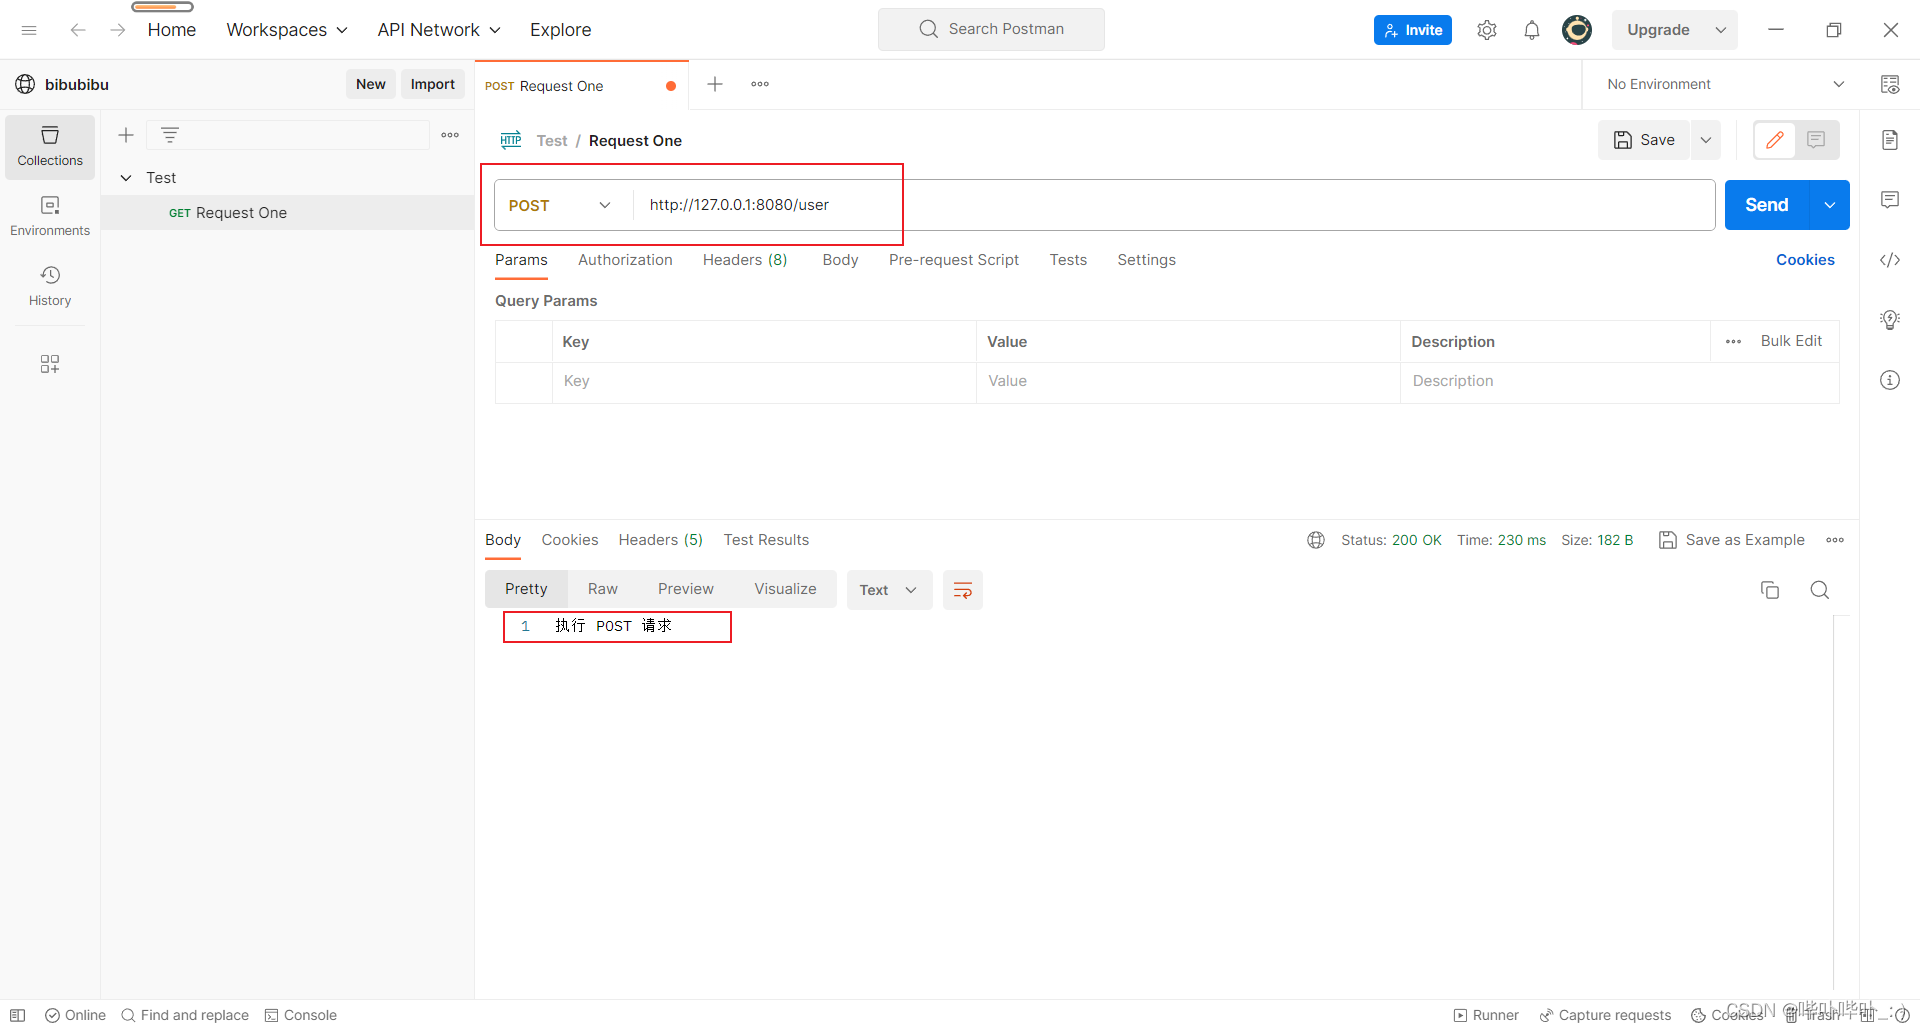Open the related requests lightbulb icon

[1890, 320]
